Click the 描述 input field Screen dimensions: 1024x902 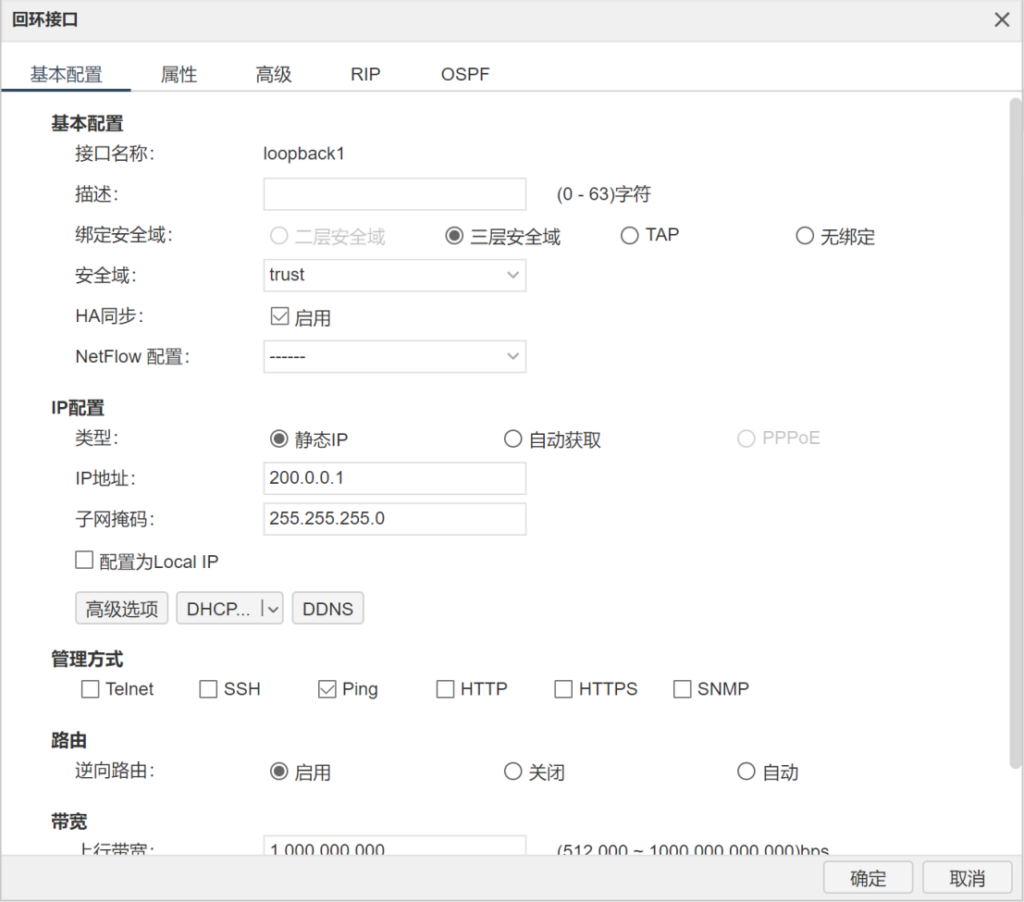(394, 194)
